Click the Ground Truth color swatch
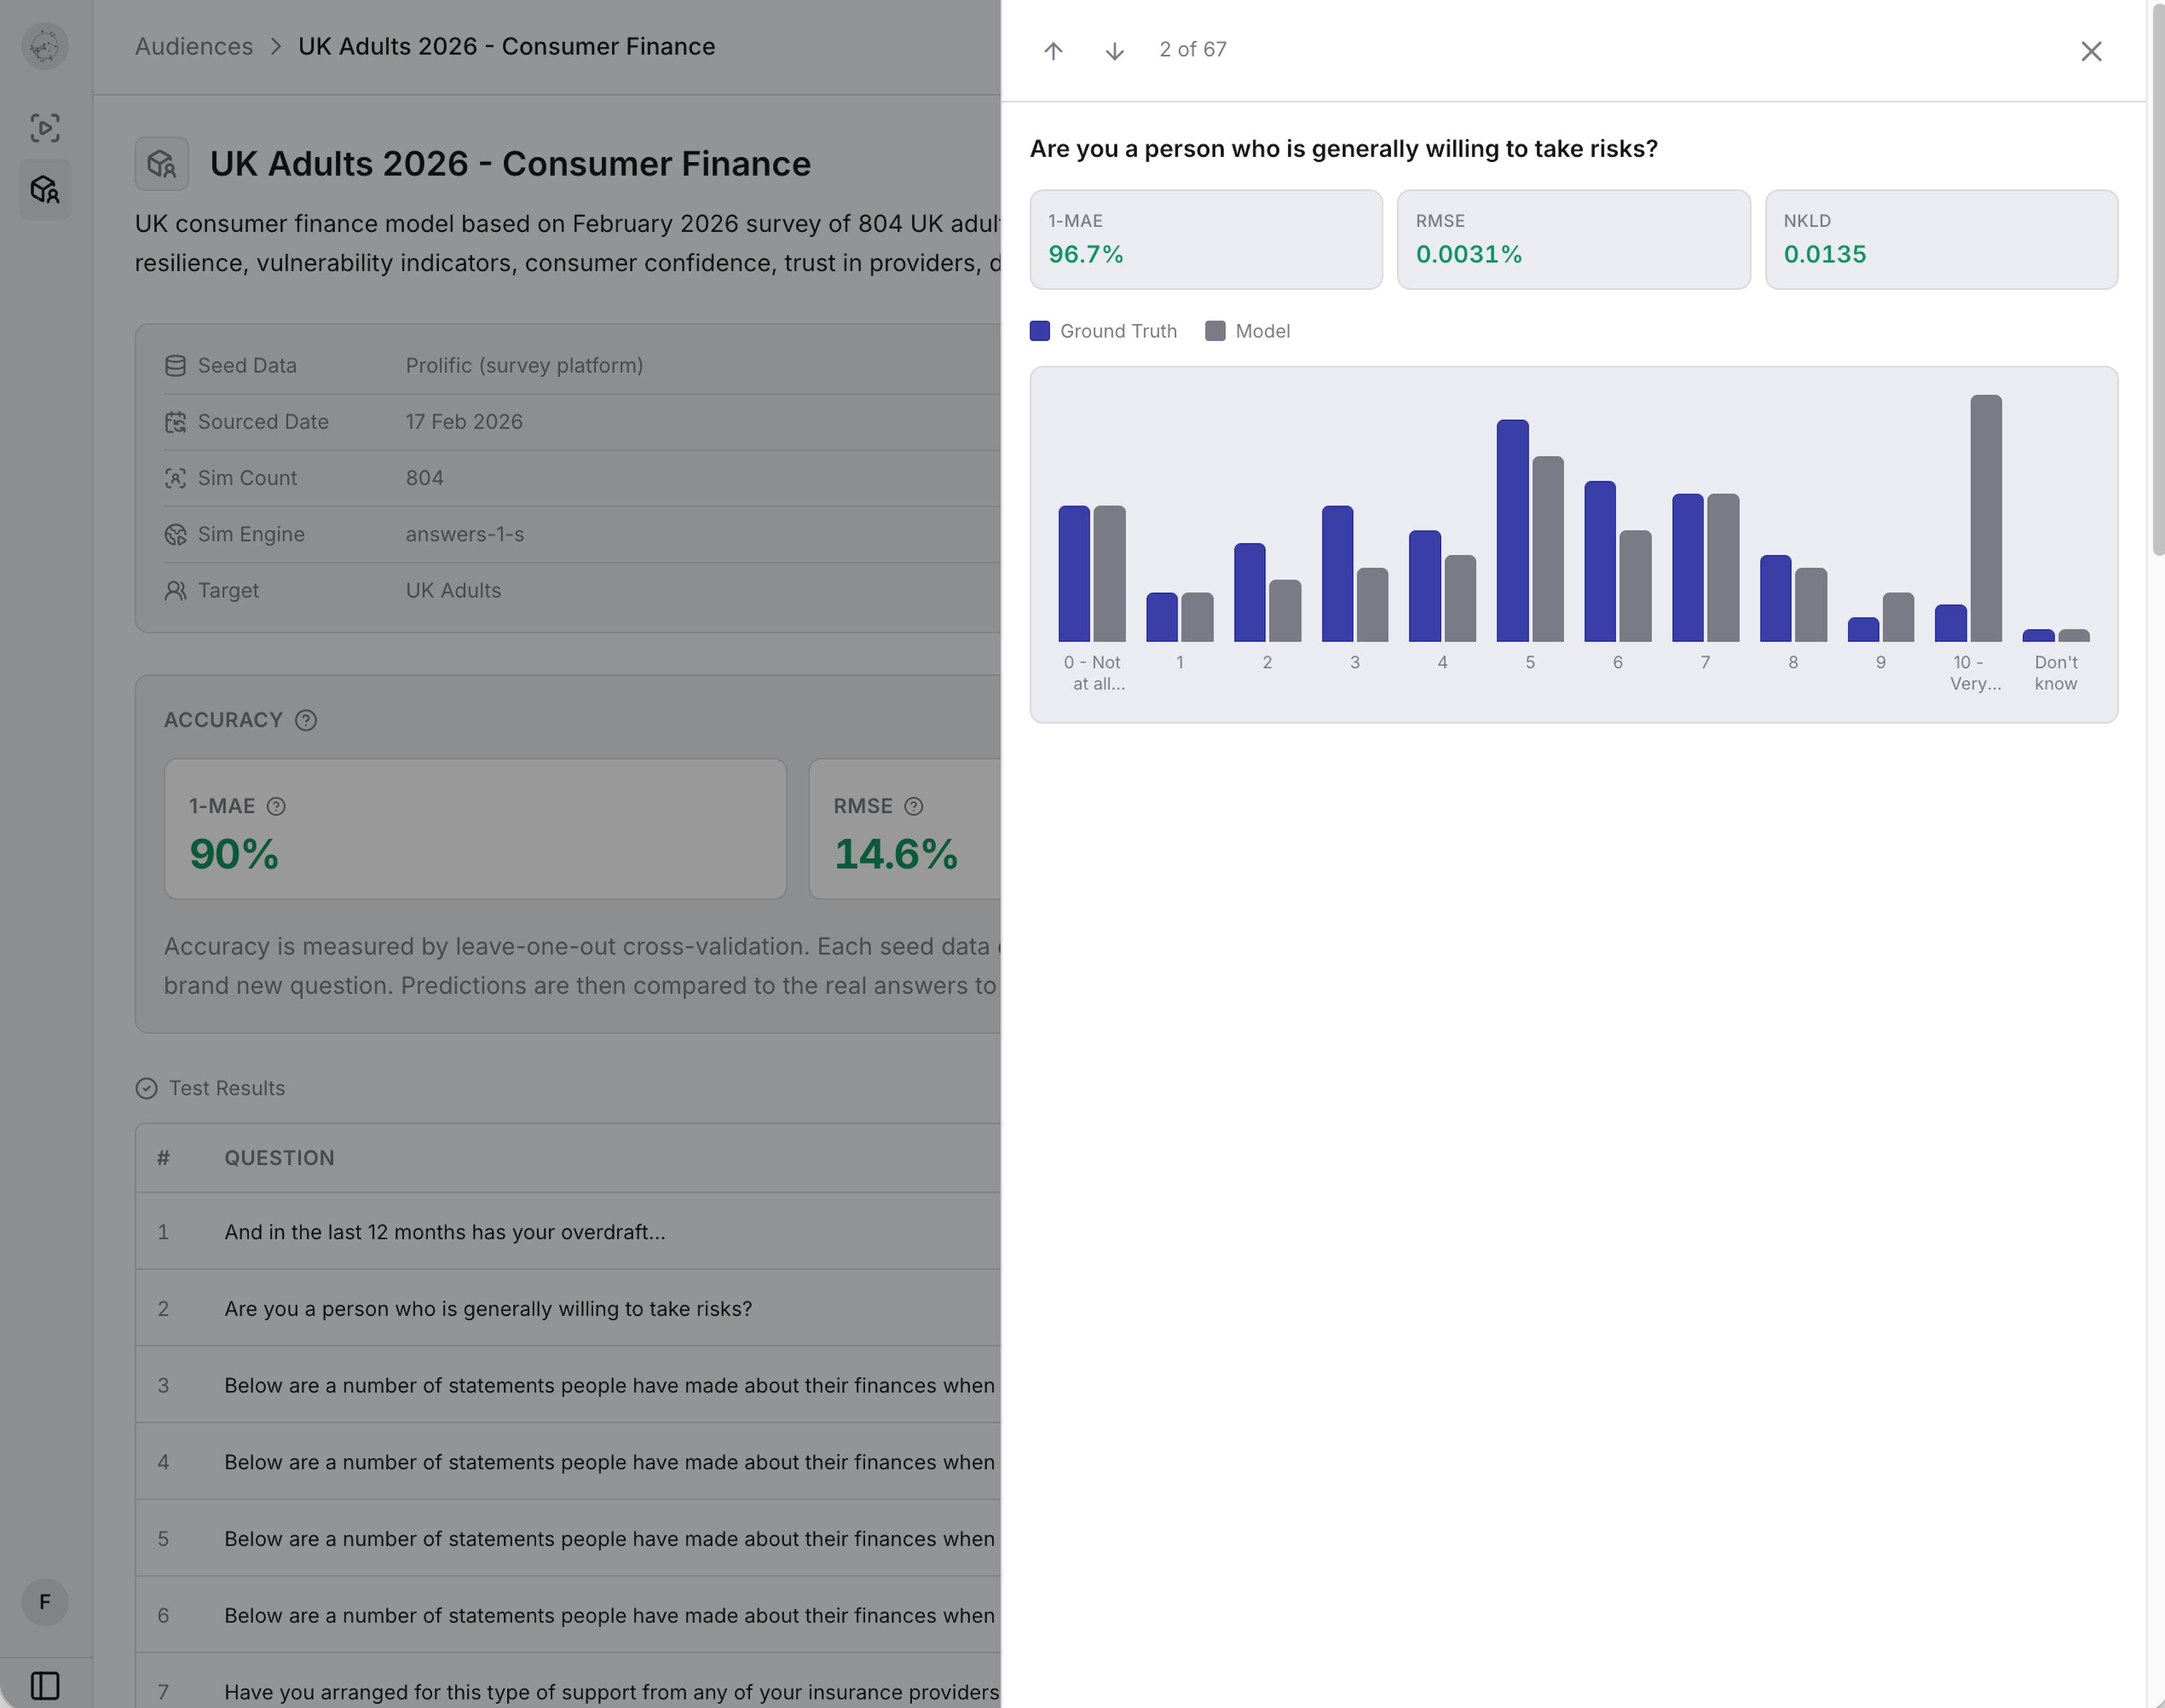Image resolution: width=2165 pixels, height=1708 pixels. coord(1040,331)
